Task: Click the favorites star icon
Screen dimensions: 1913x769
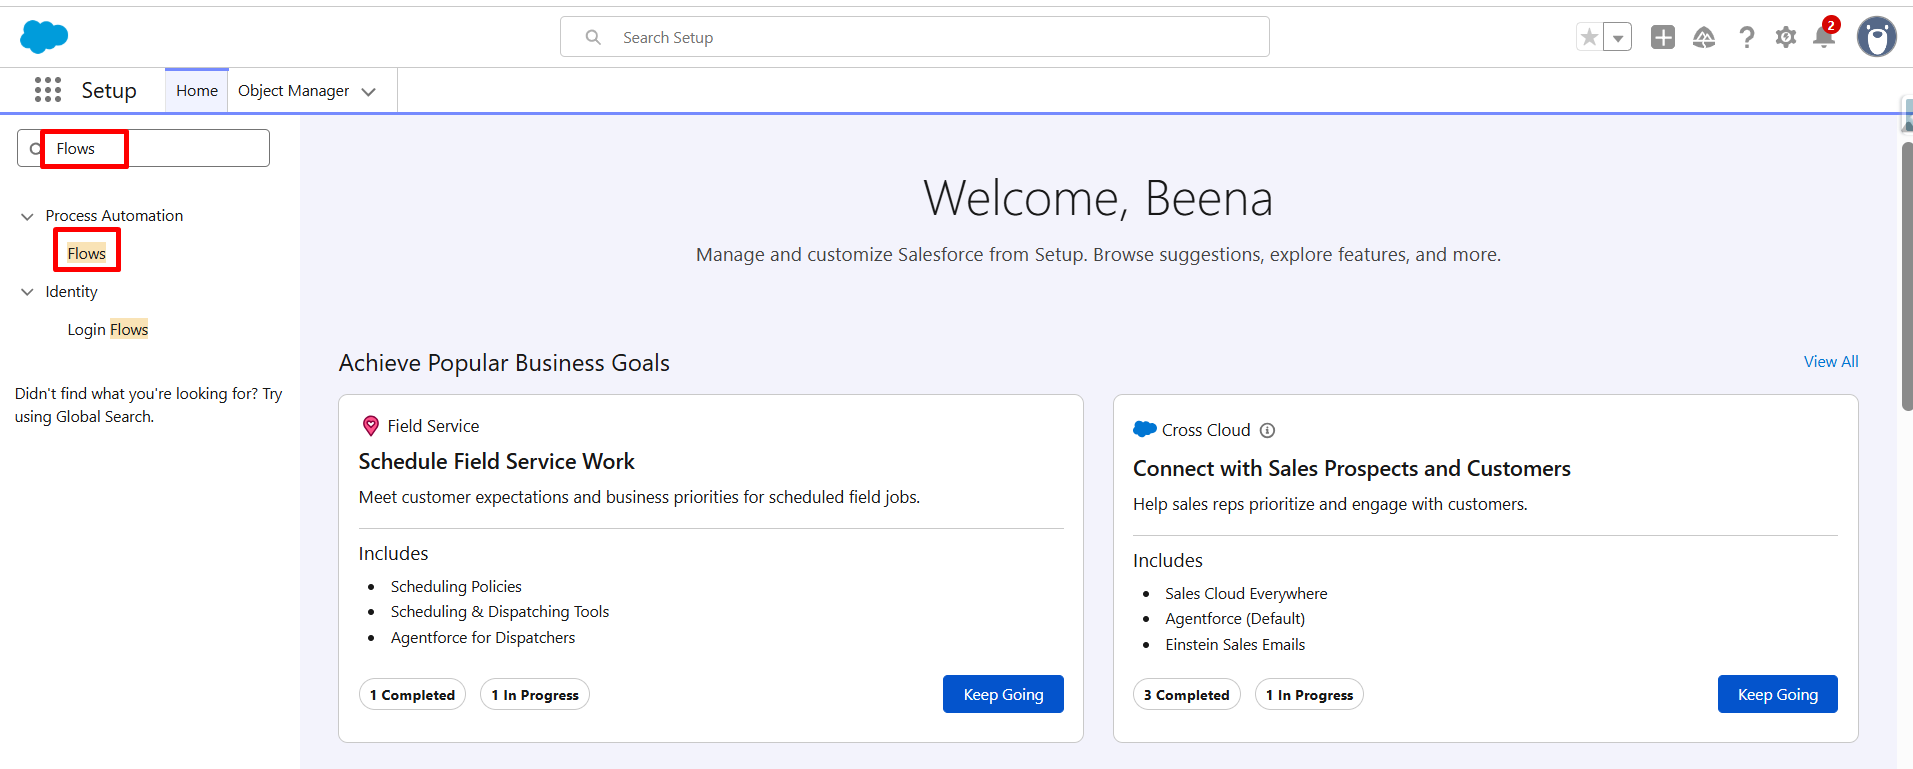Action: [1589, 37]
